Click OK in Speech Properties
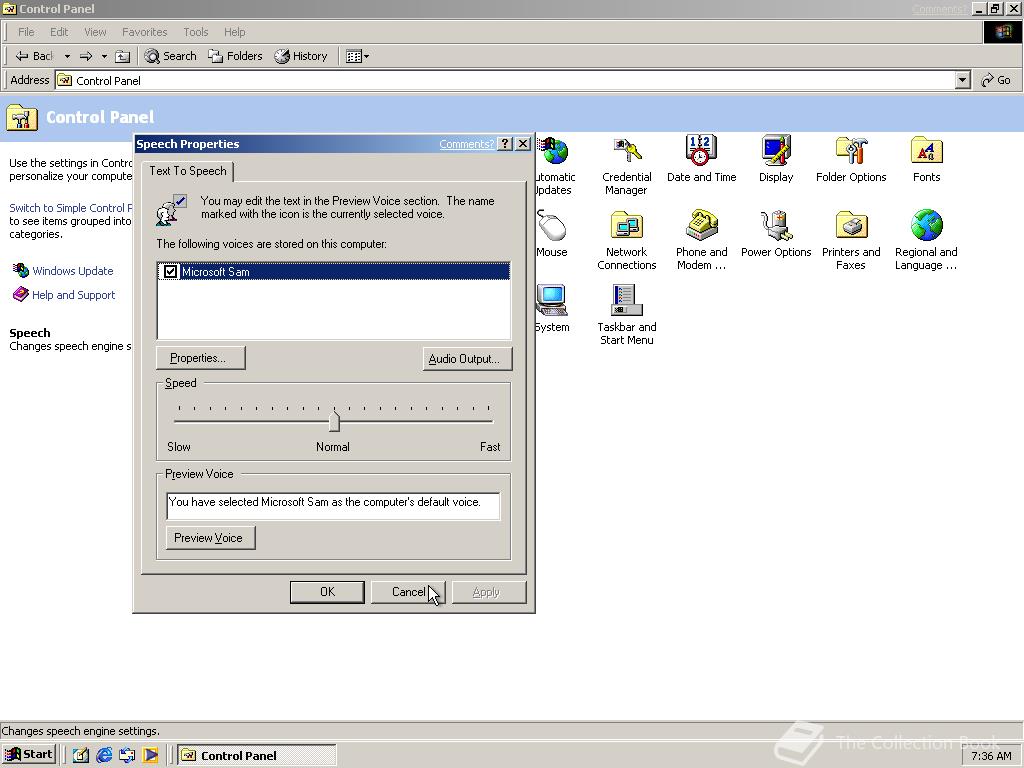The height and width of the screenshot is (768, 1024). coord(327,592)
